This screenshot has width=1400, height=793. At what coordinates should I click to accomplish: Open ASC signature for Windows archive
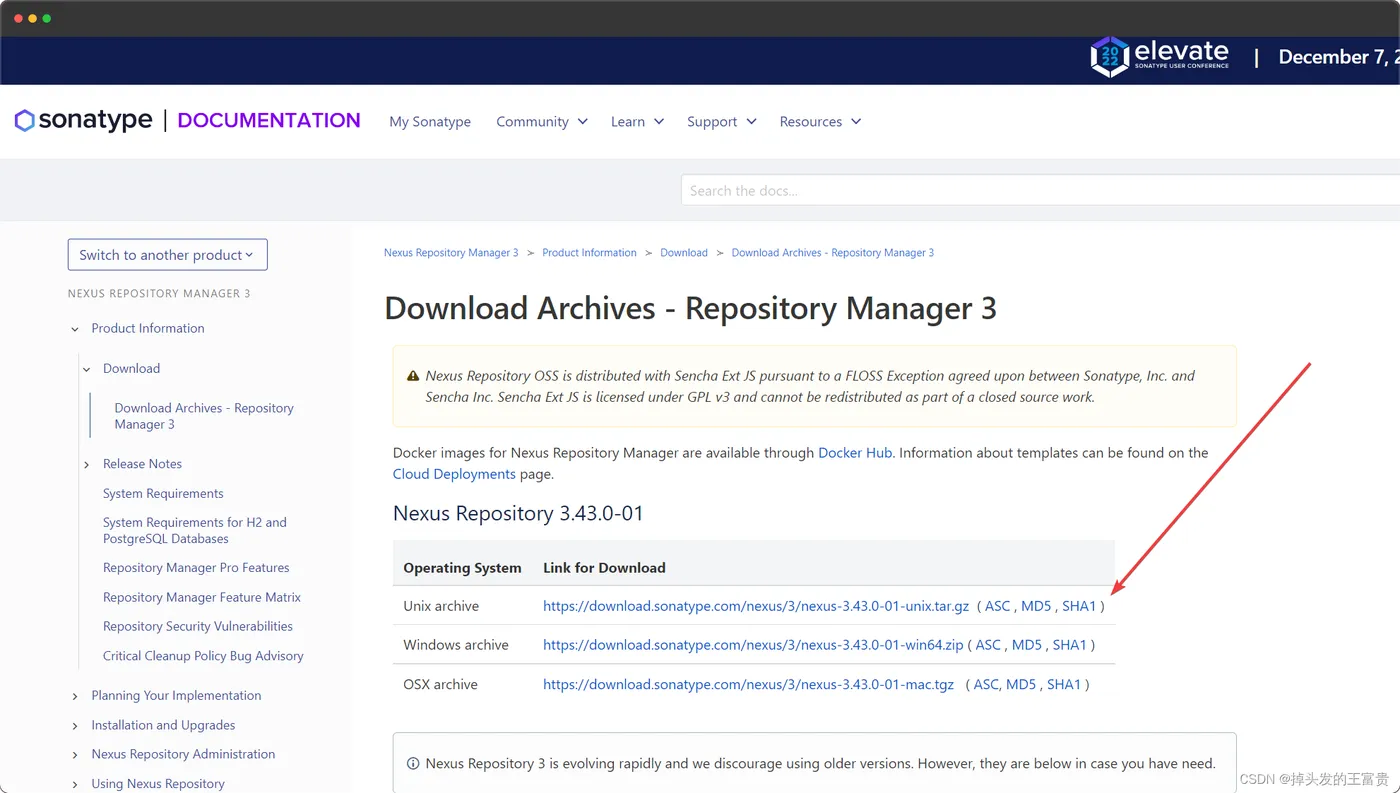click(988, 645)
